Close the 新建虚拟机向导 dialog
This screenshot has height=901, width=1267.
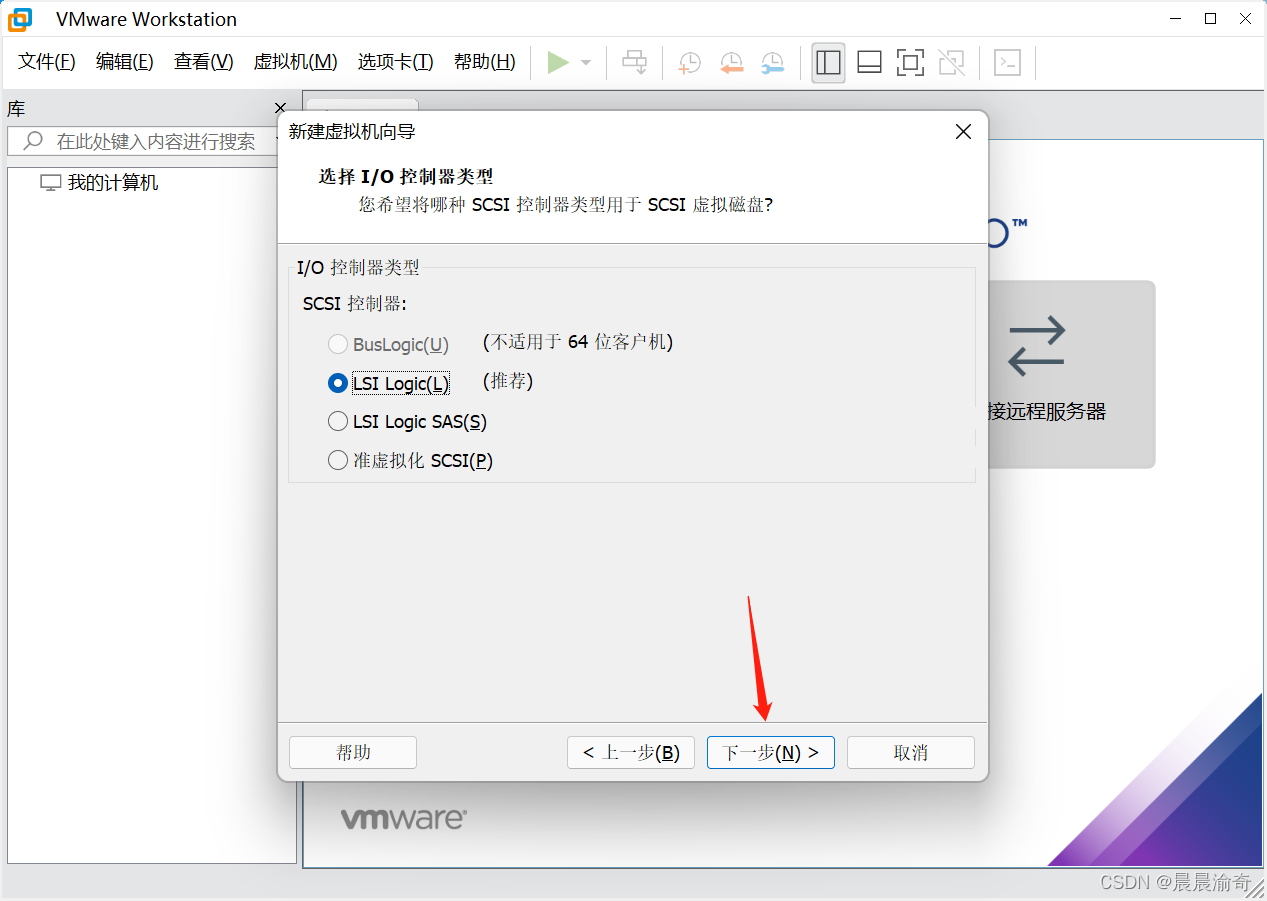(963, 132)
